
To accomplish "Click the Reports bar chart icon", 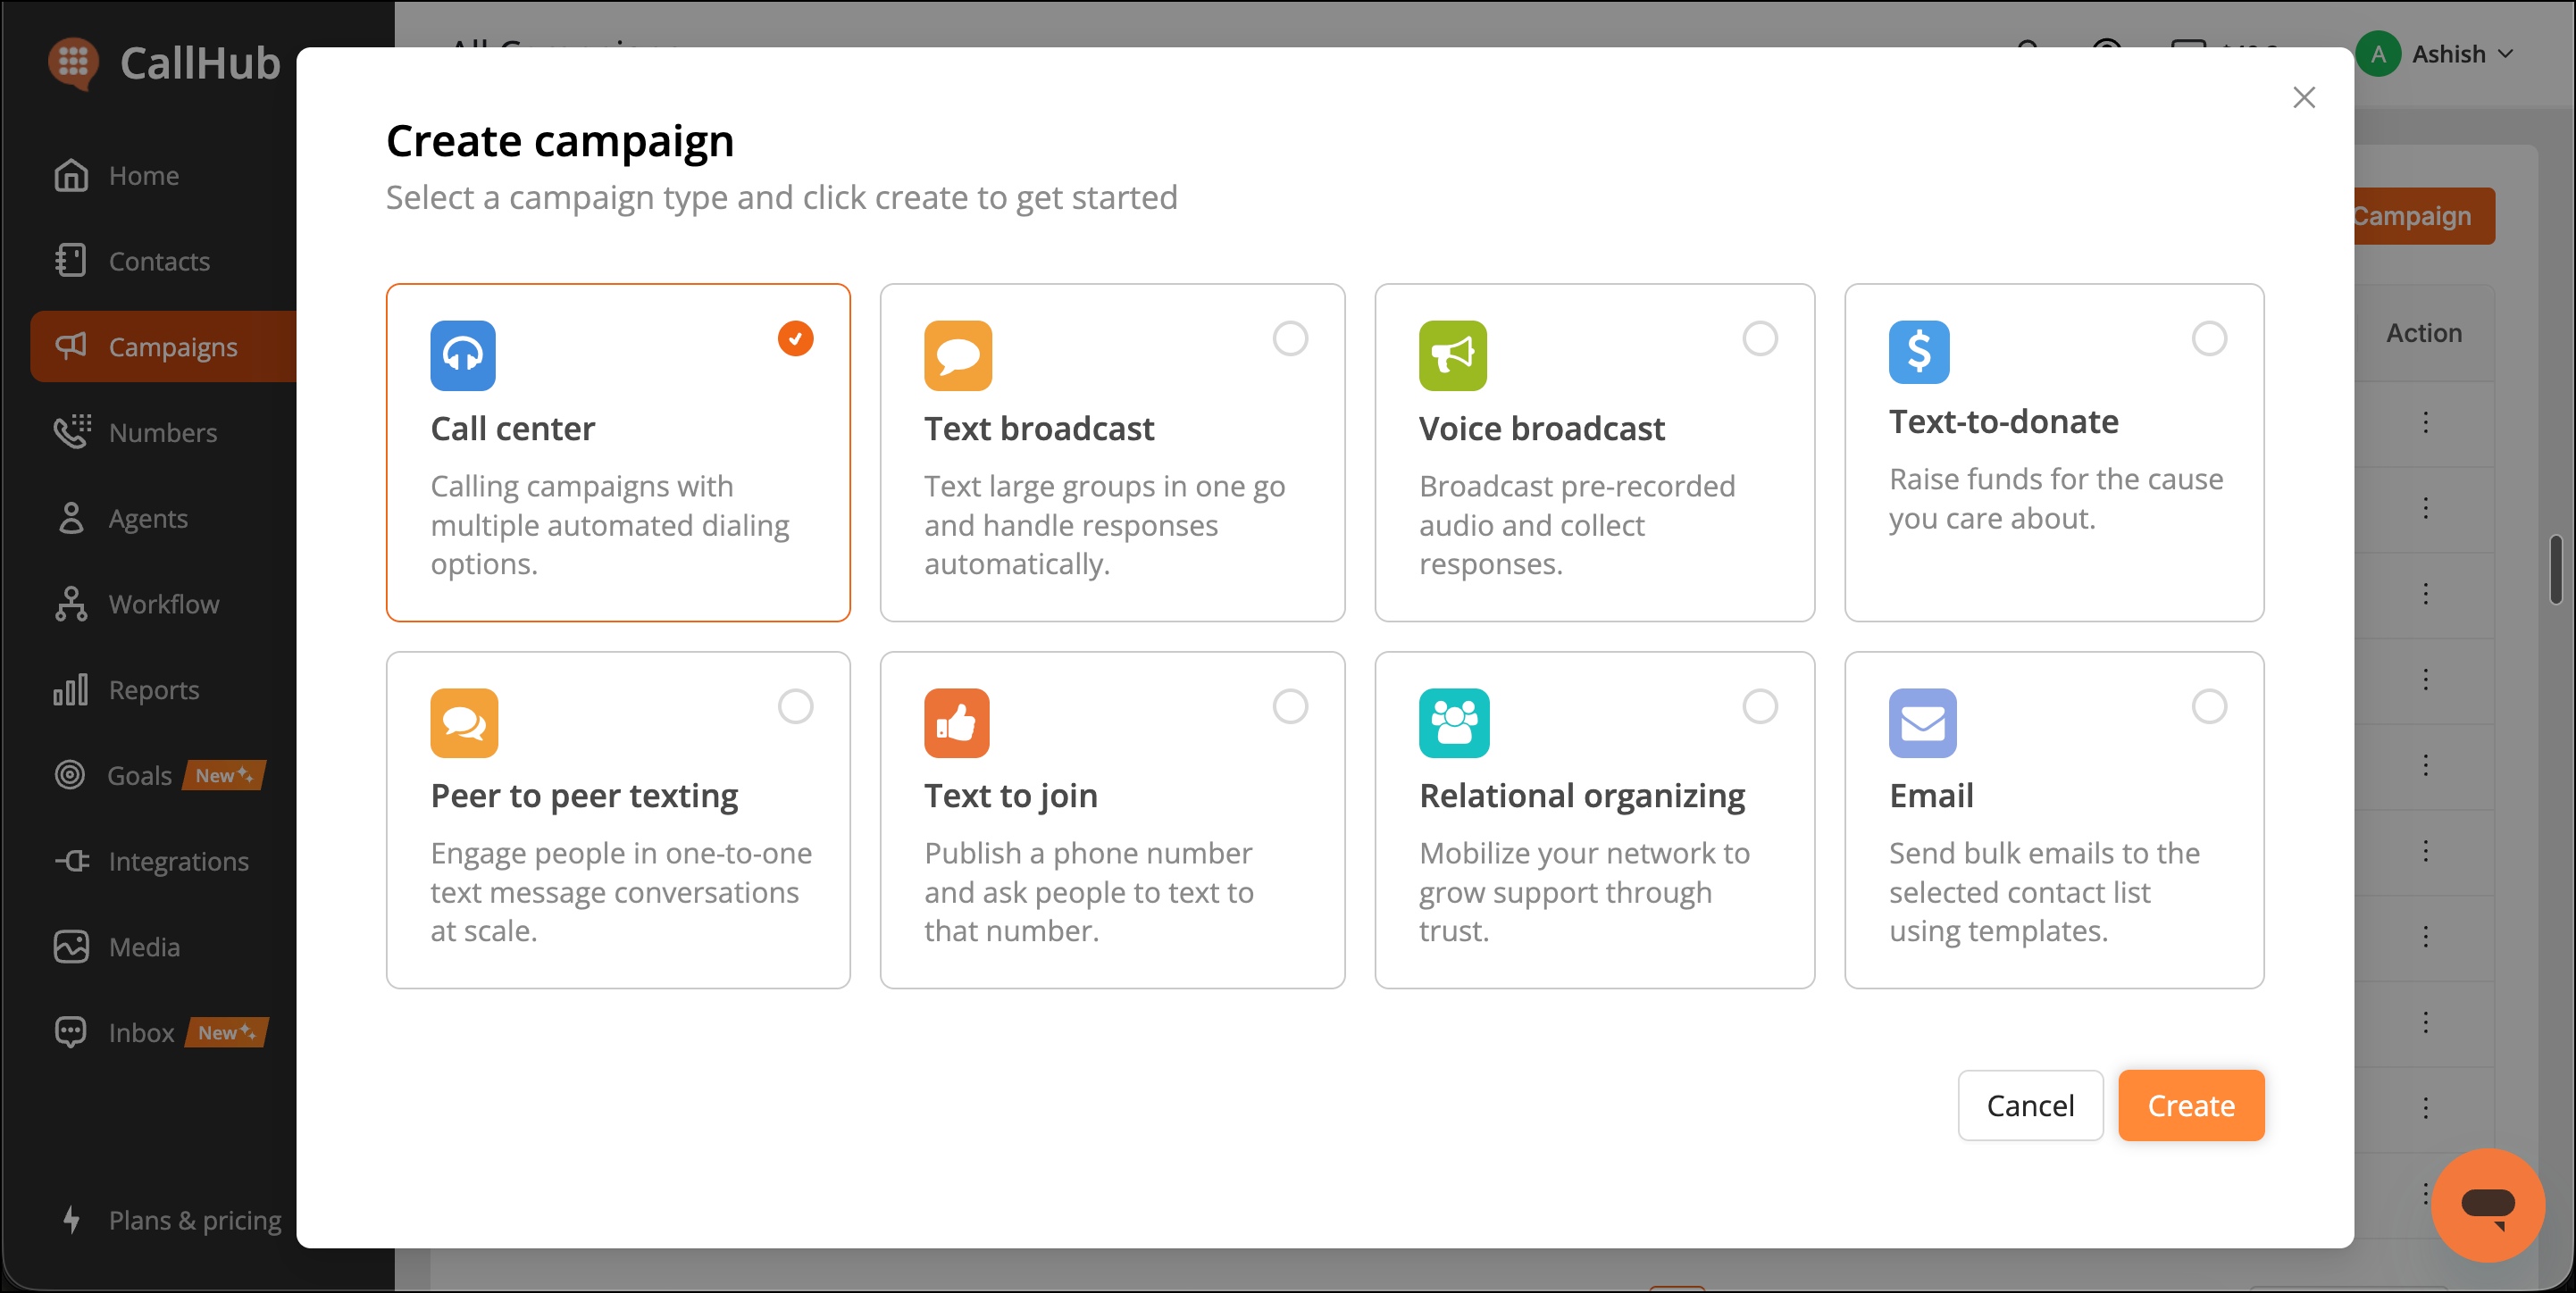I will click(x=71, y=690).
